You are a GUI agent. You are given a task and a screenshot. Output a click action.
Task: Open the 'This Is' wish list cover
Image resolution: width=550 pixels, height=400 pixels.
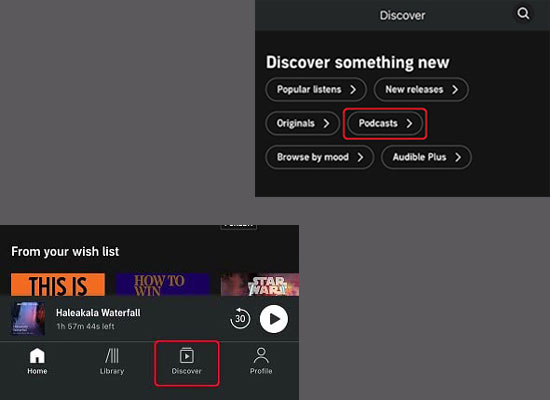point(58,285)
